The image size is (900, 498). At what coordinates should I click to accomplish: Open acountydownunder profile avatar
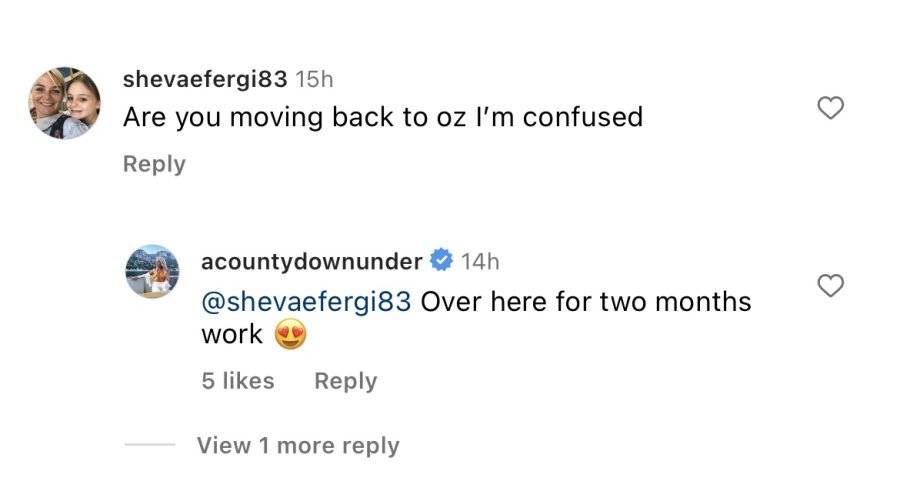(x=152, y=271)
